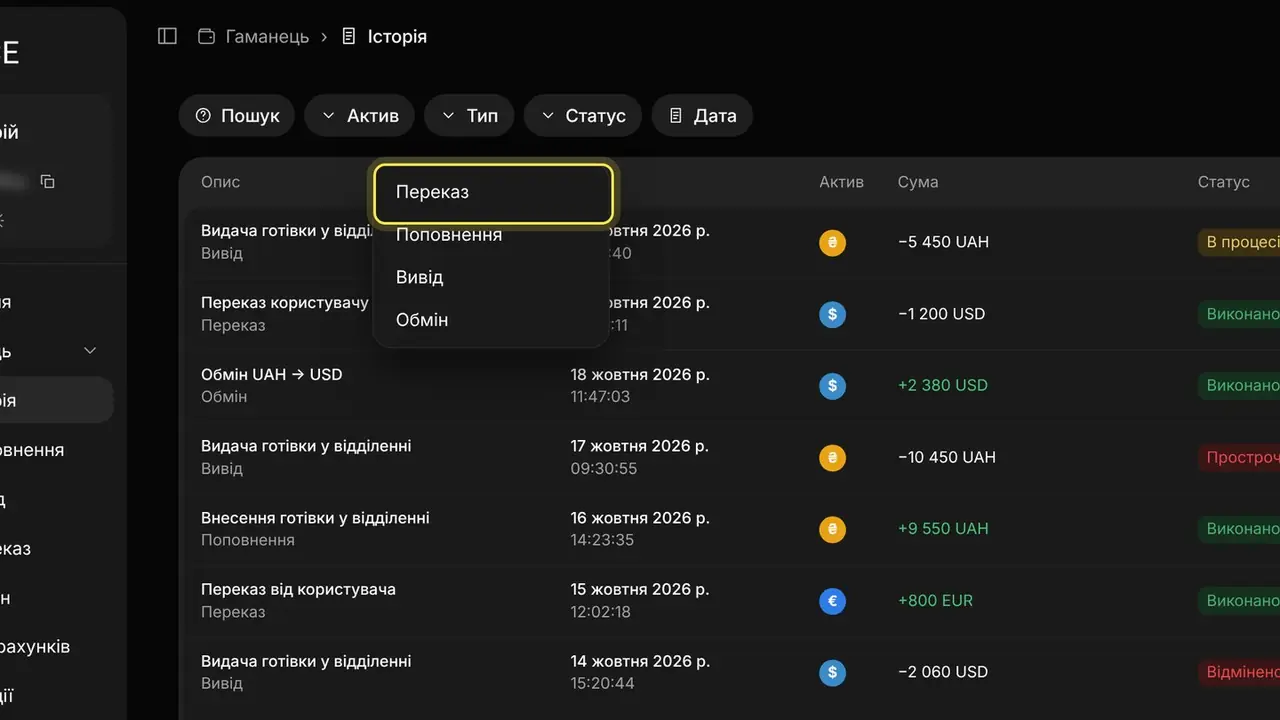This screenshot has height=720, width=1280.
Task: Open the Дата date filter
Action: click(x=702, y=116)
